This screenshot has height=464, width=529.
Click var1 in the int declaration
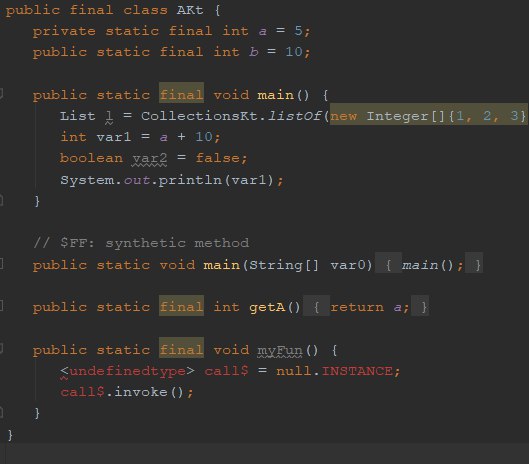pyautogui.click(x=114, y=137)
